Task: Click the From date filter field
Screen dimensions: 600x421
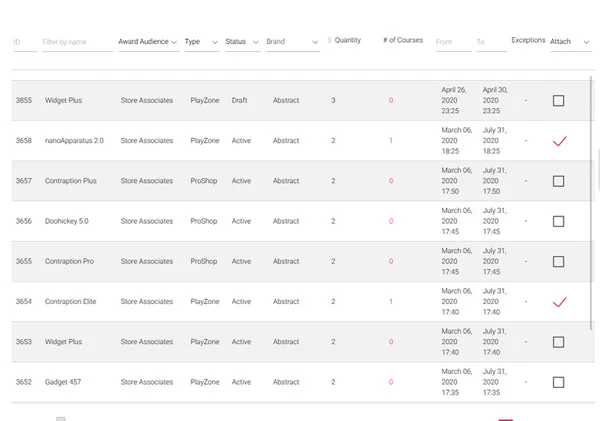Action: tap(453, 42)
